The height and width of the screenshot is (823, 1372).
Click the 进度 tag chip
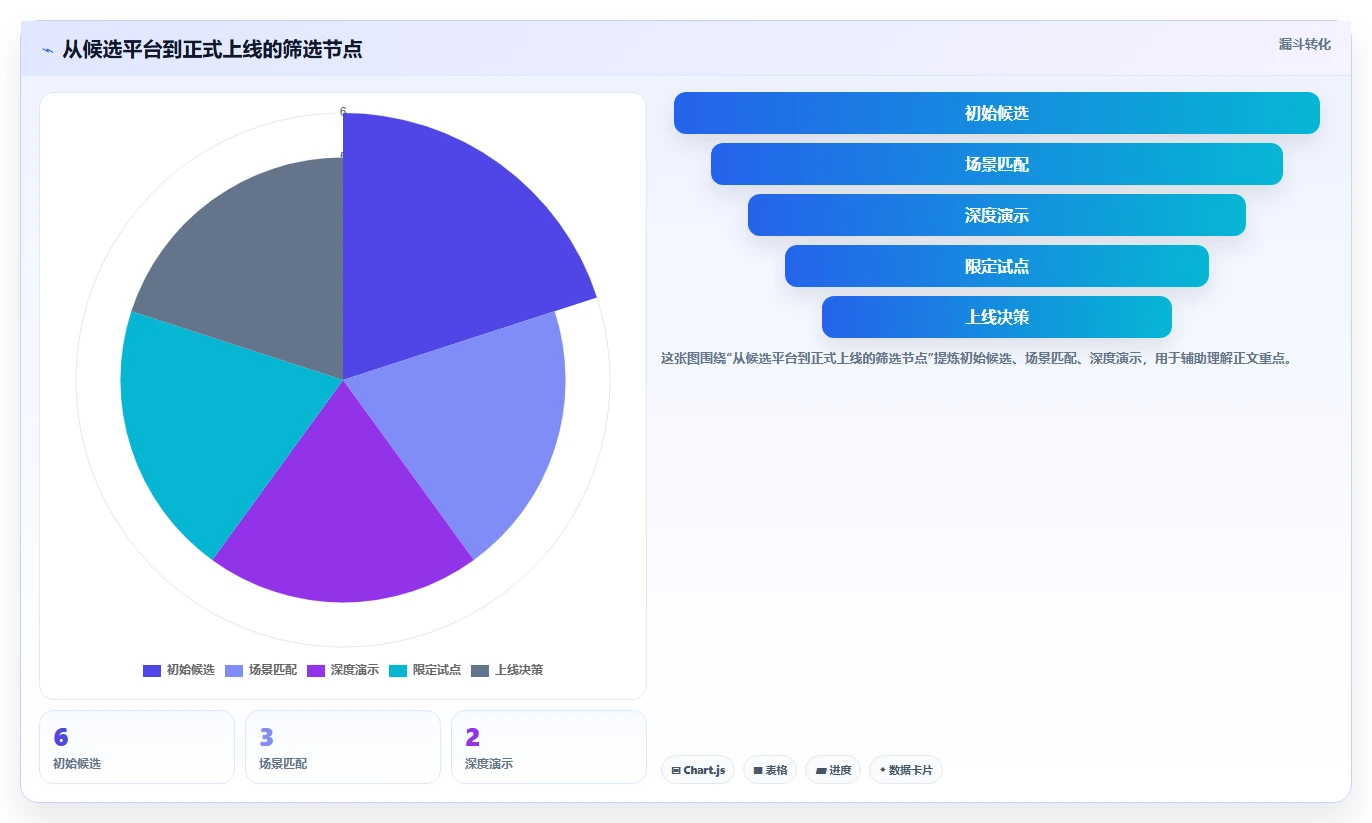pyautogui.click(x=833, y=770)
